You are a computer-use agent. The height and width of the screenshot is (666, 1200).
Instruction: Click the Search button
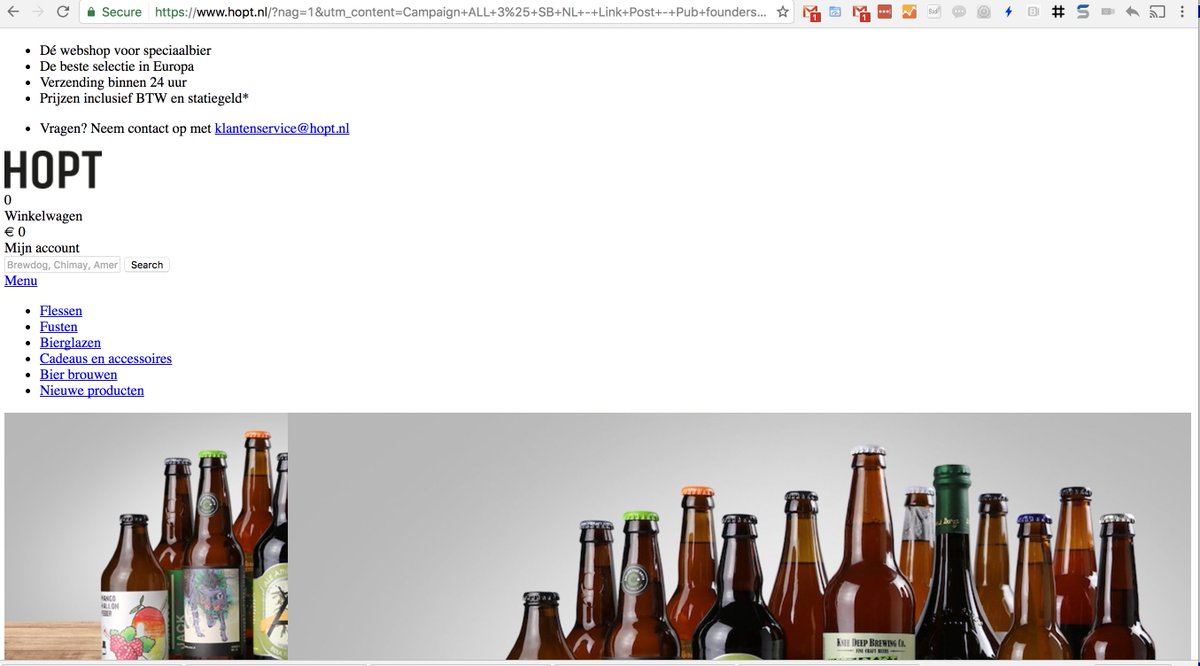tap(147, 265)
